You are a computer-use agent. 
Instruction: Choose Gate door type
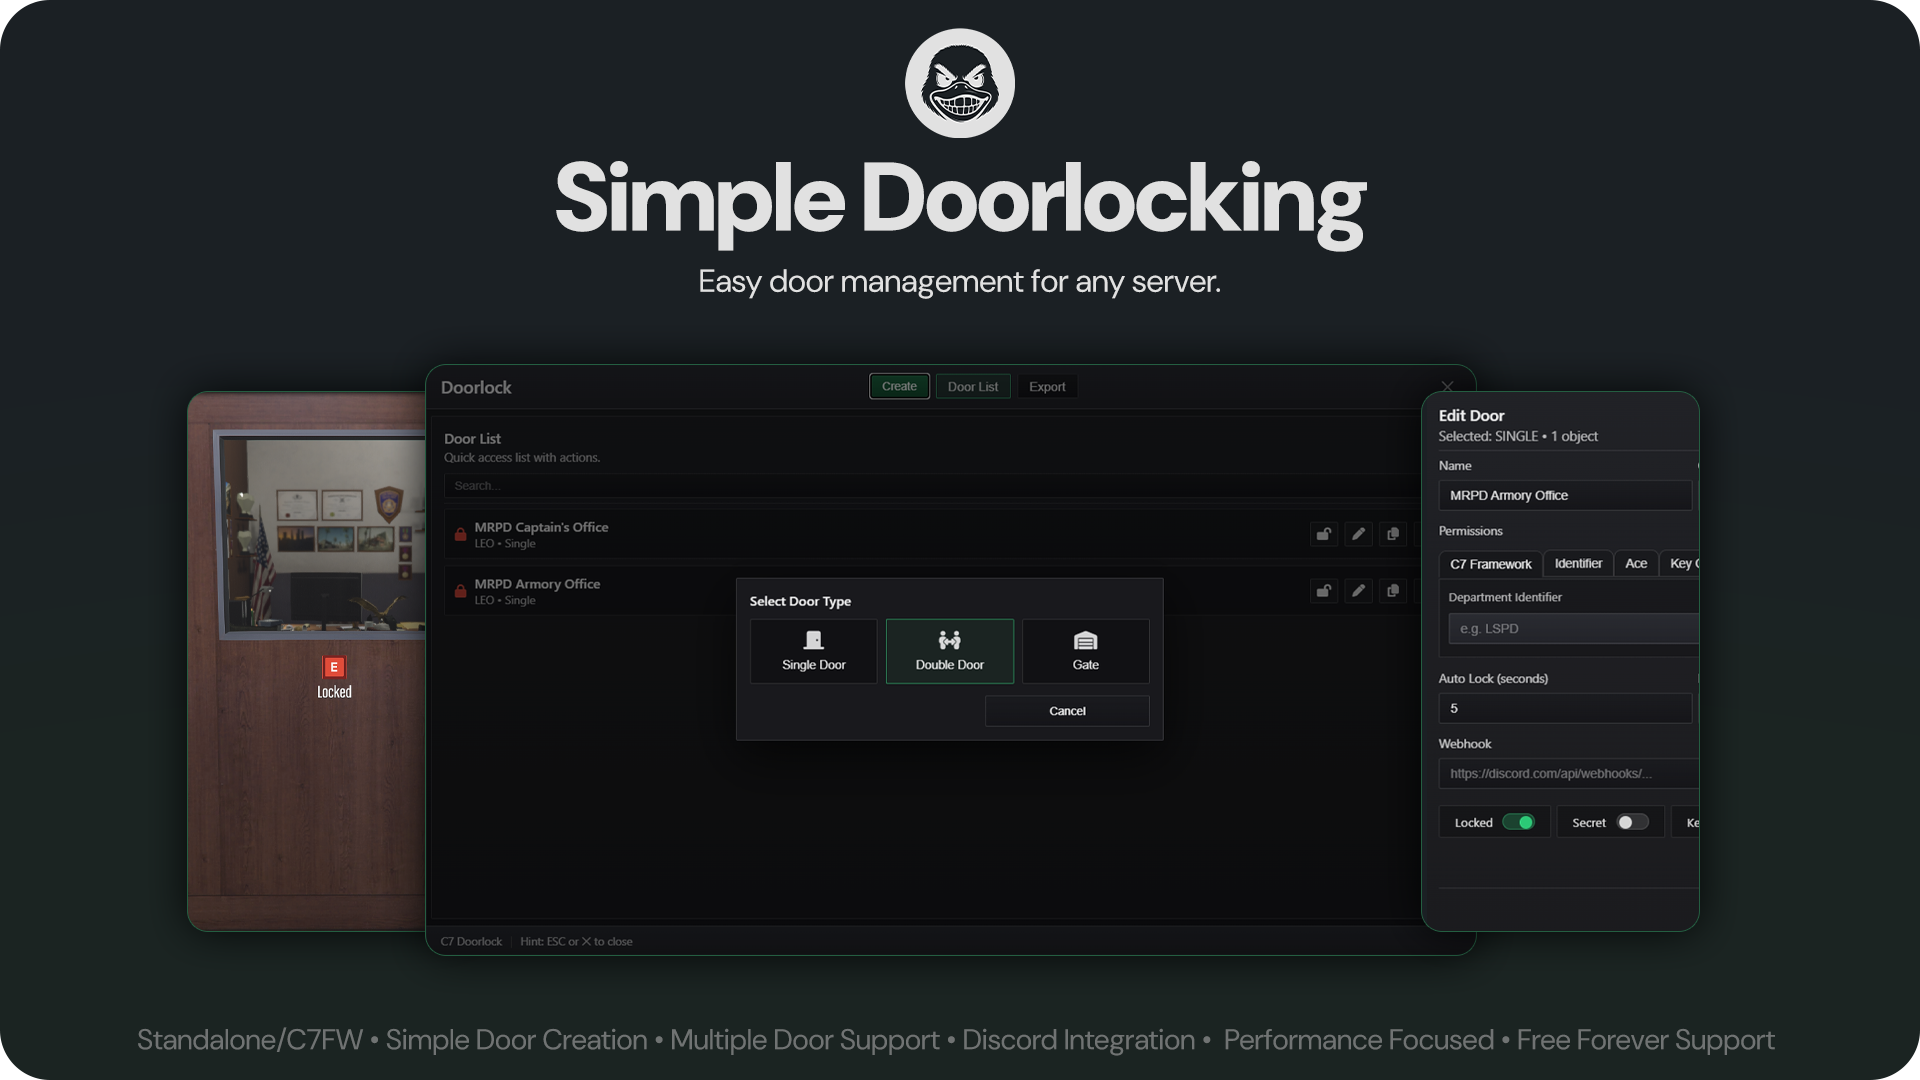point(1085,651)
